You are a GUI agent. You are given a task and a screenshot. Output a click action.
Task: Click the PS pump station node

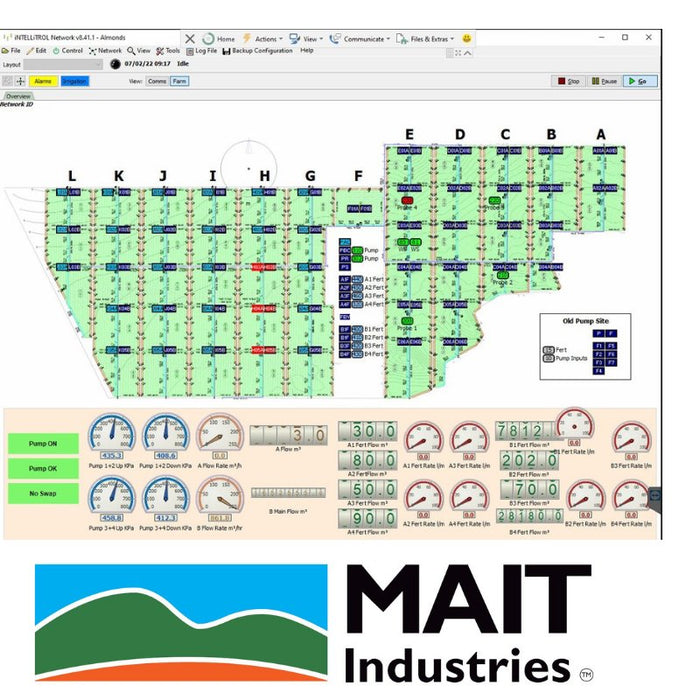[345, 267]
